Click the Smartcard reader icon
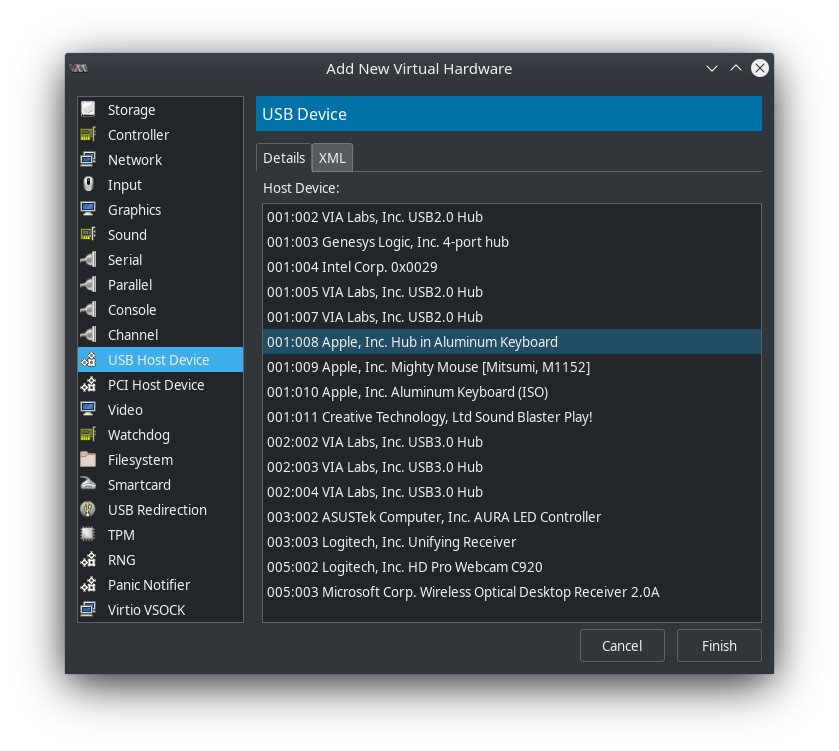Viewport: 839px width, 751px height. (x=88, y=485)
